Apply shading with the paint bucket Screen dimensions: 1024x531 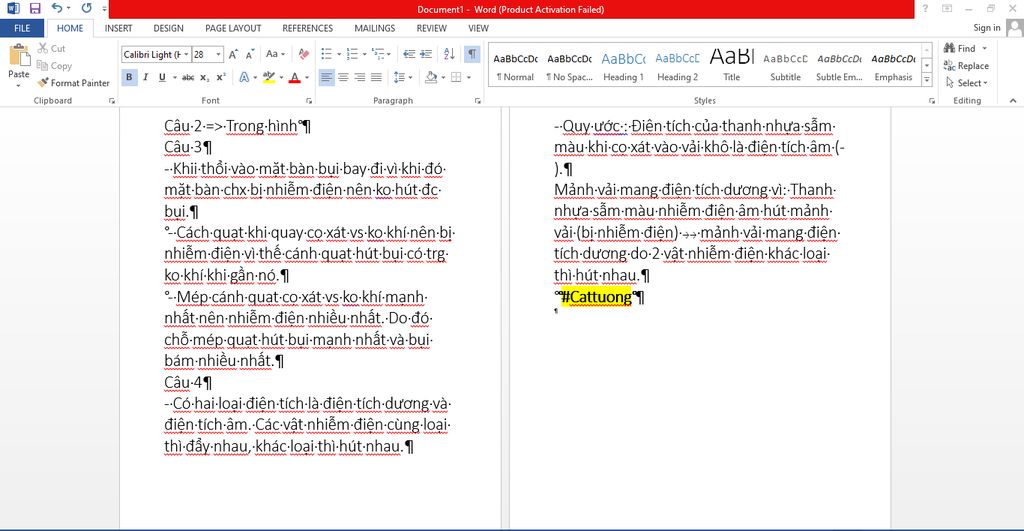click(x=431, y=77)
